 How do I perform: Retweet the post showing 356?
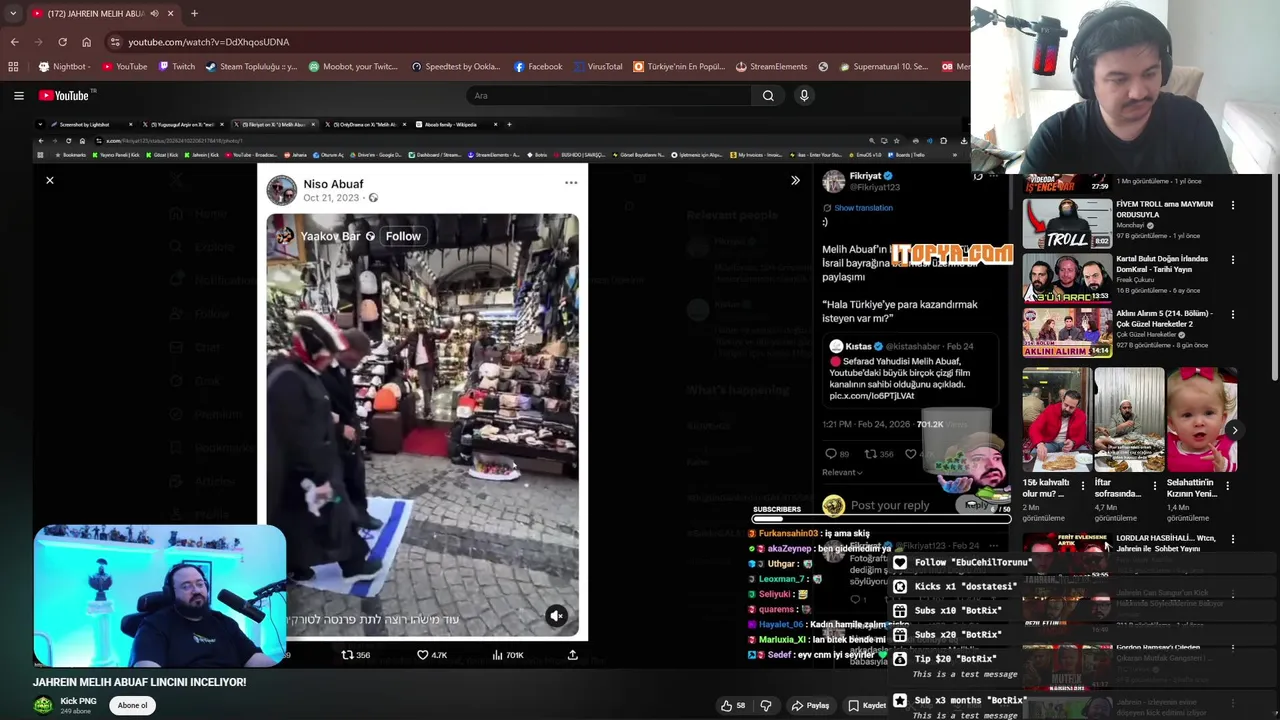356,655
